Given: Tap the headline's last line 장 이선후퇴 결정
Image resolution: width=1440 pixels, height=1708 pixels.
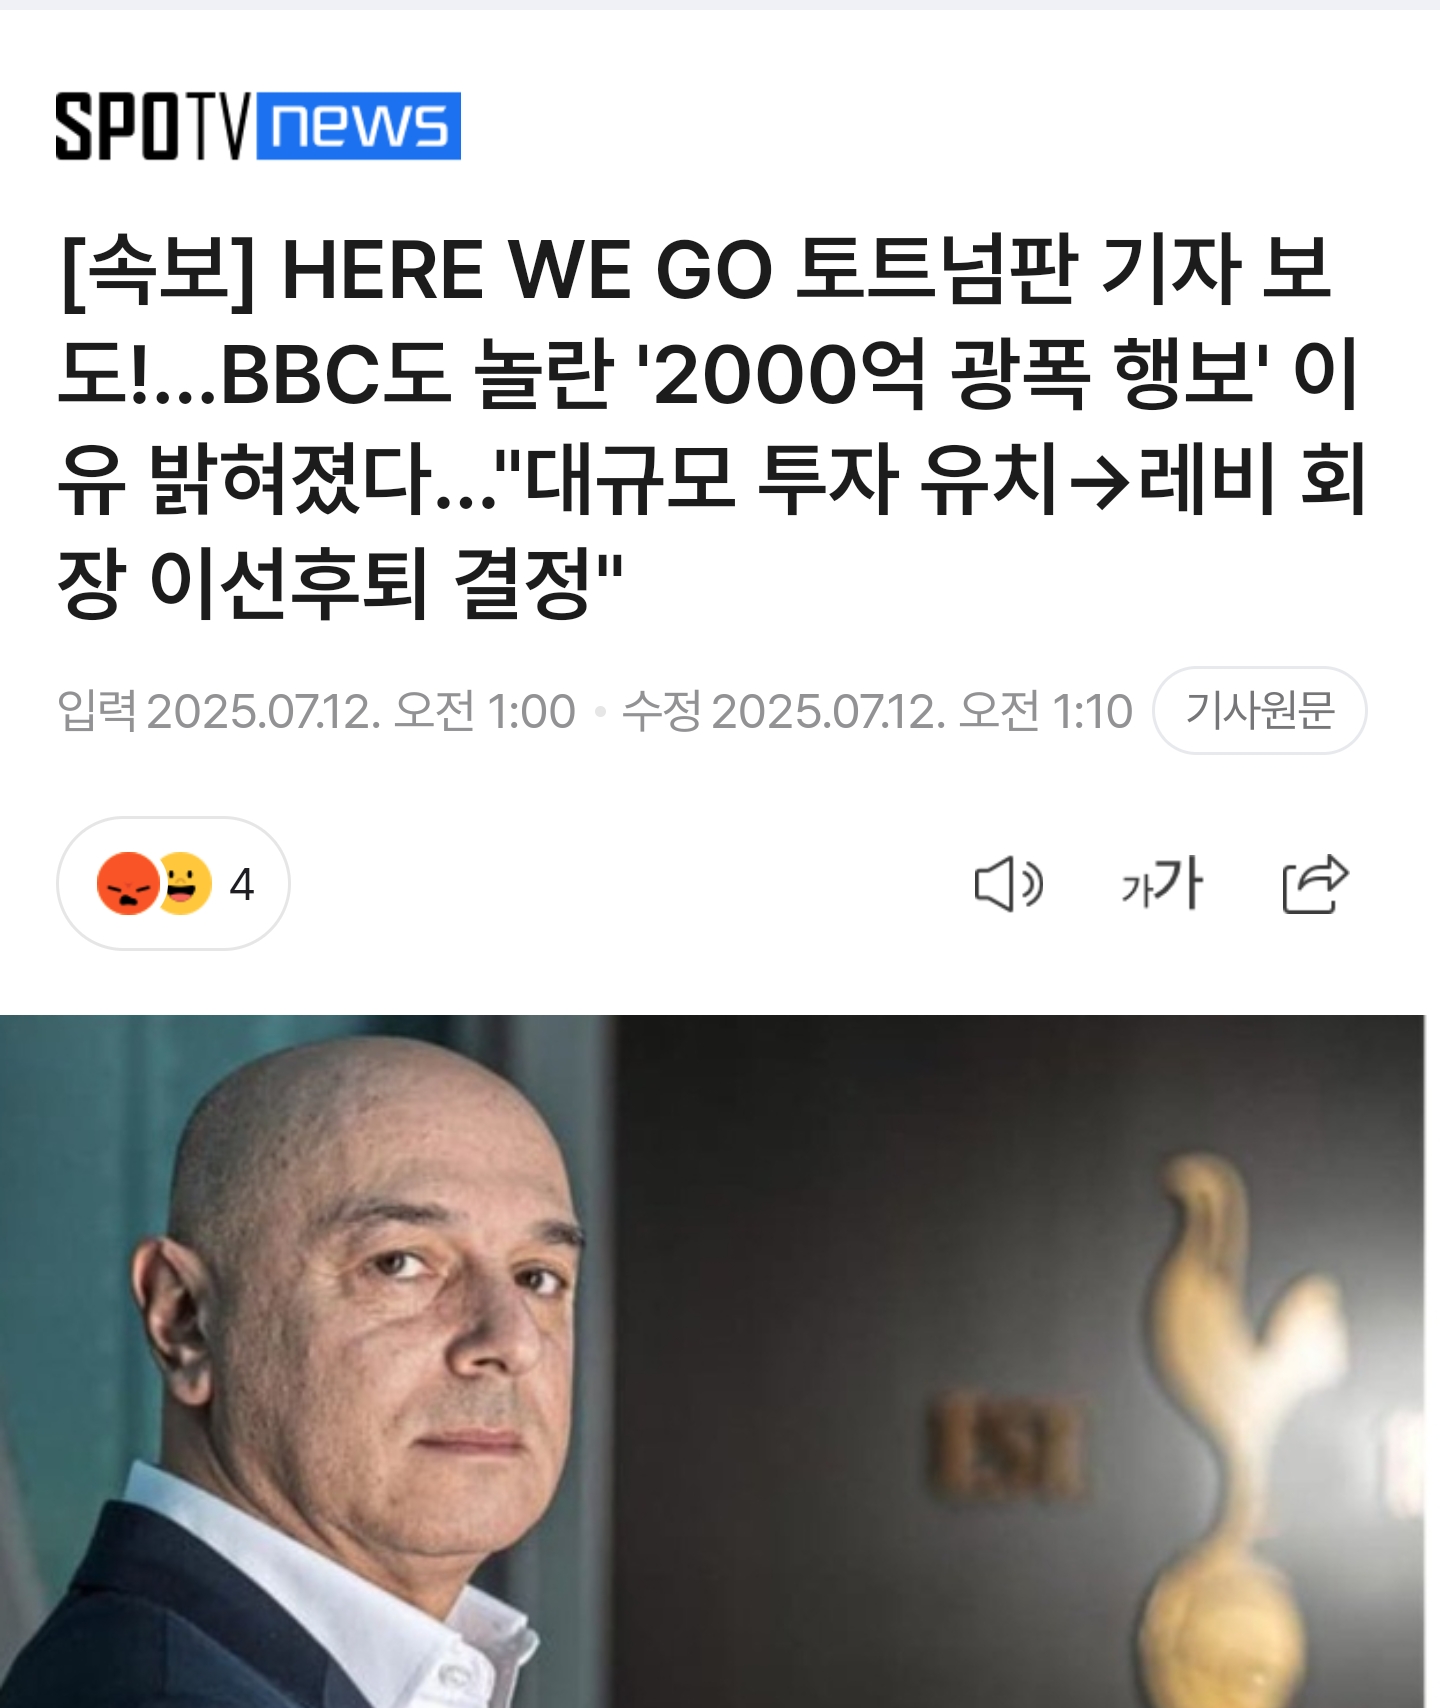Looking at the screenshot, I should pos(340,583).
